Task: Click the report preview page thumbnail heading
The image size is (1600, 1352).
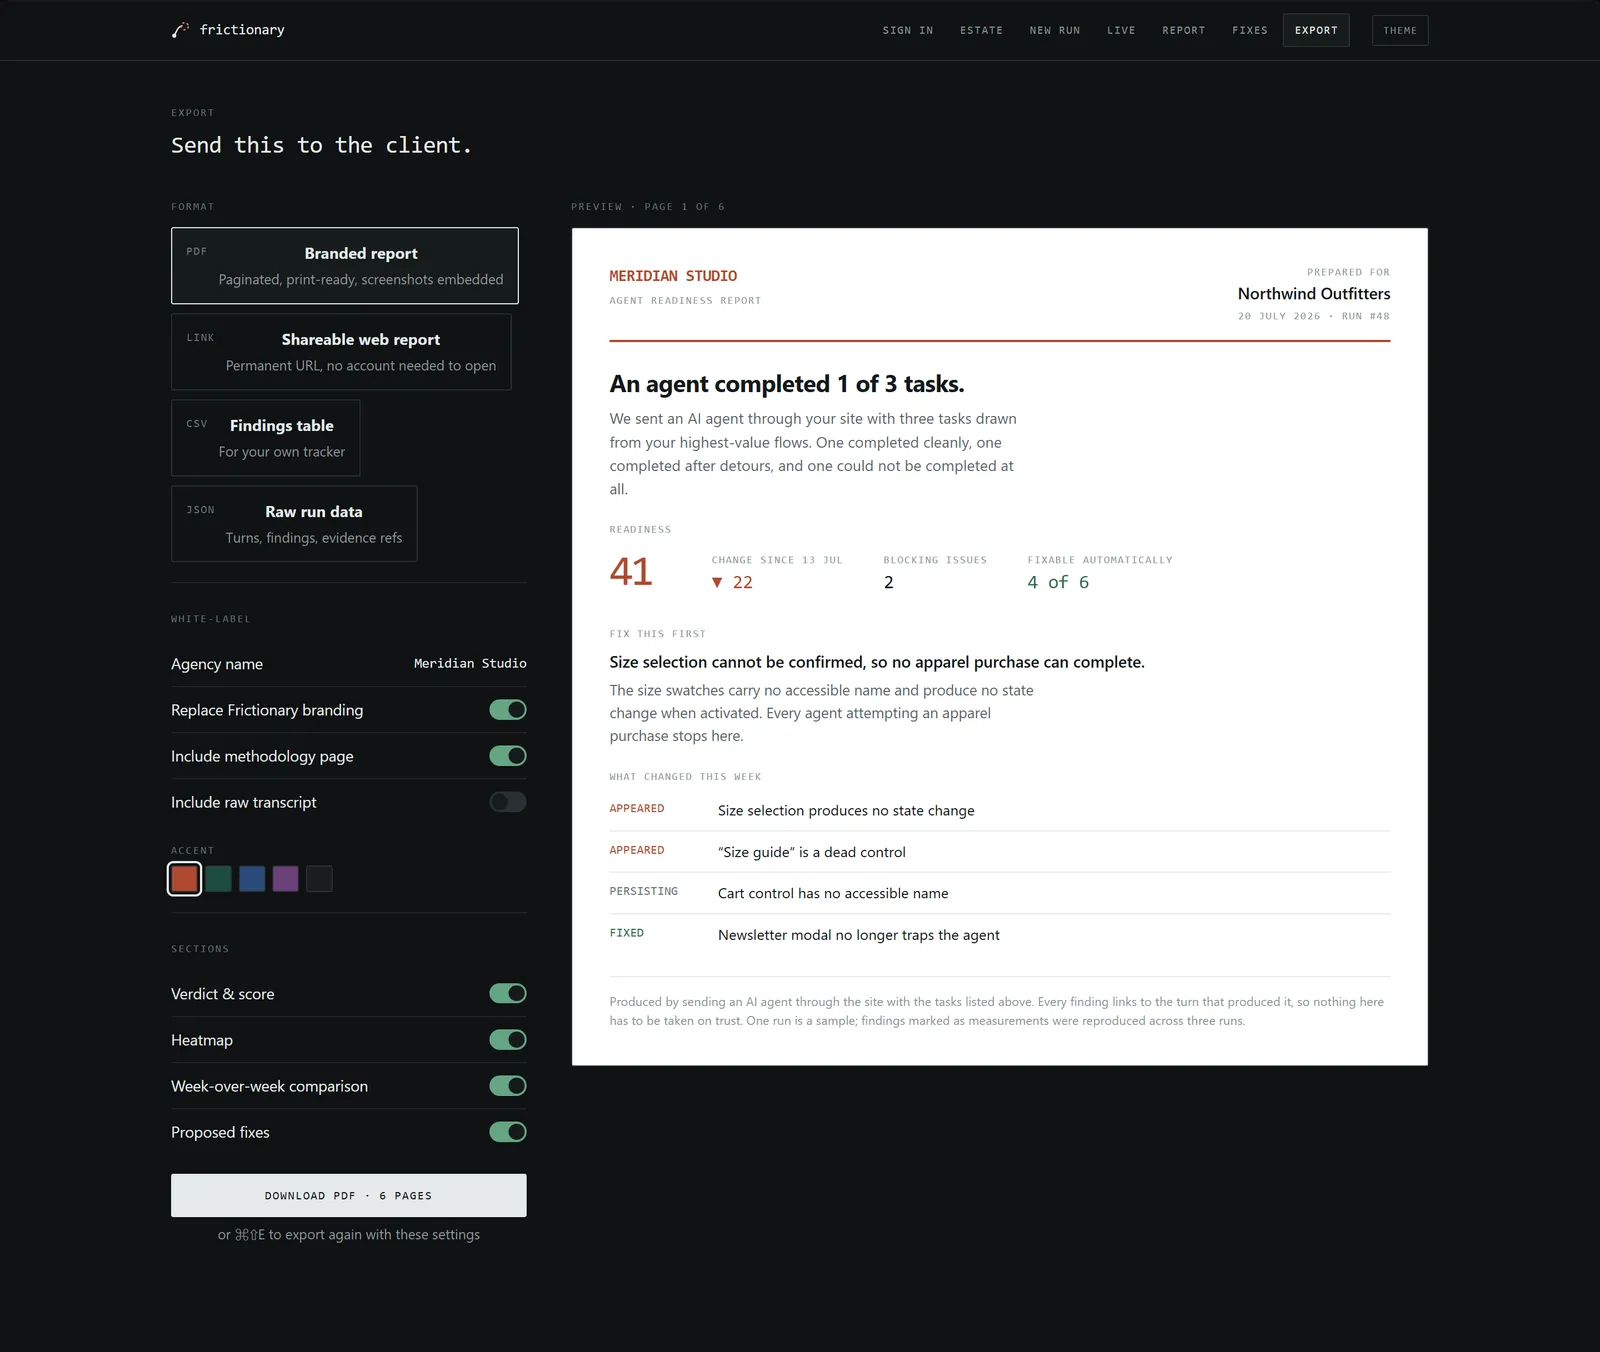Action: point(787,384)
